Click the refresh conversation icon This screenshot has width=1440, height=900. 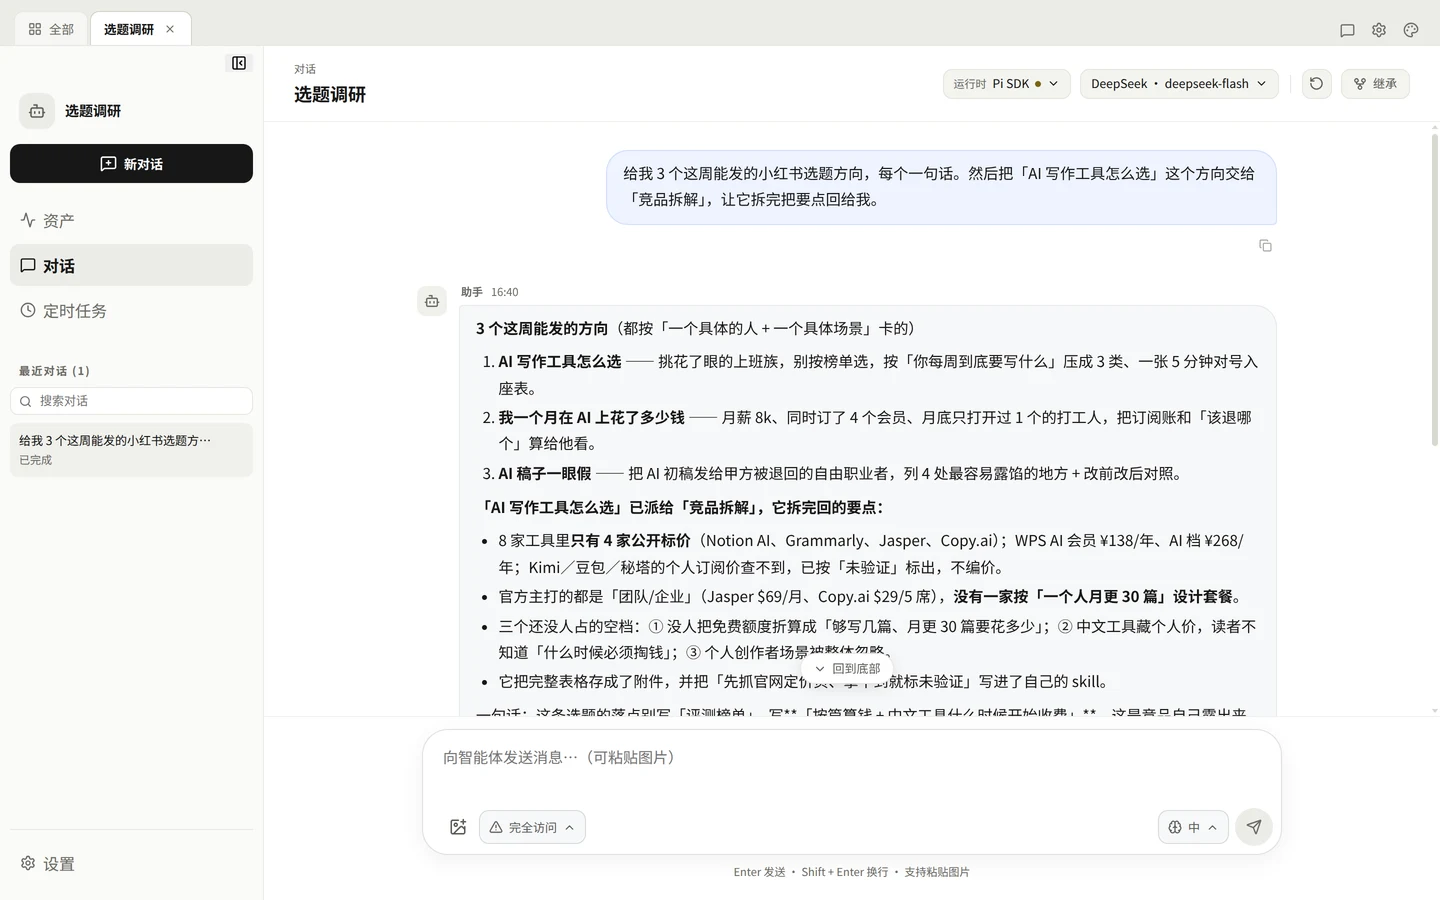tap(1316, 84)
